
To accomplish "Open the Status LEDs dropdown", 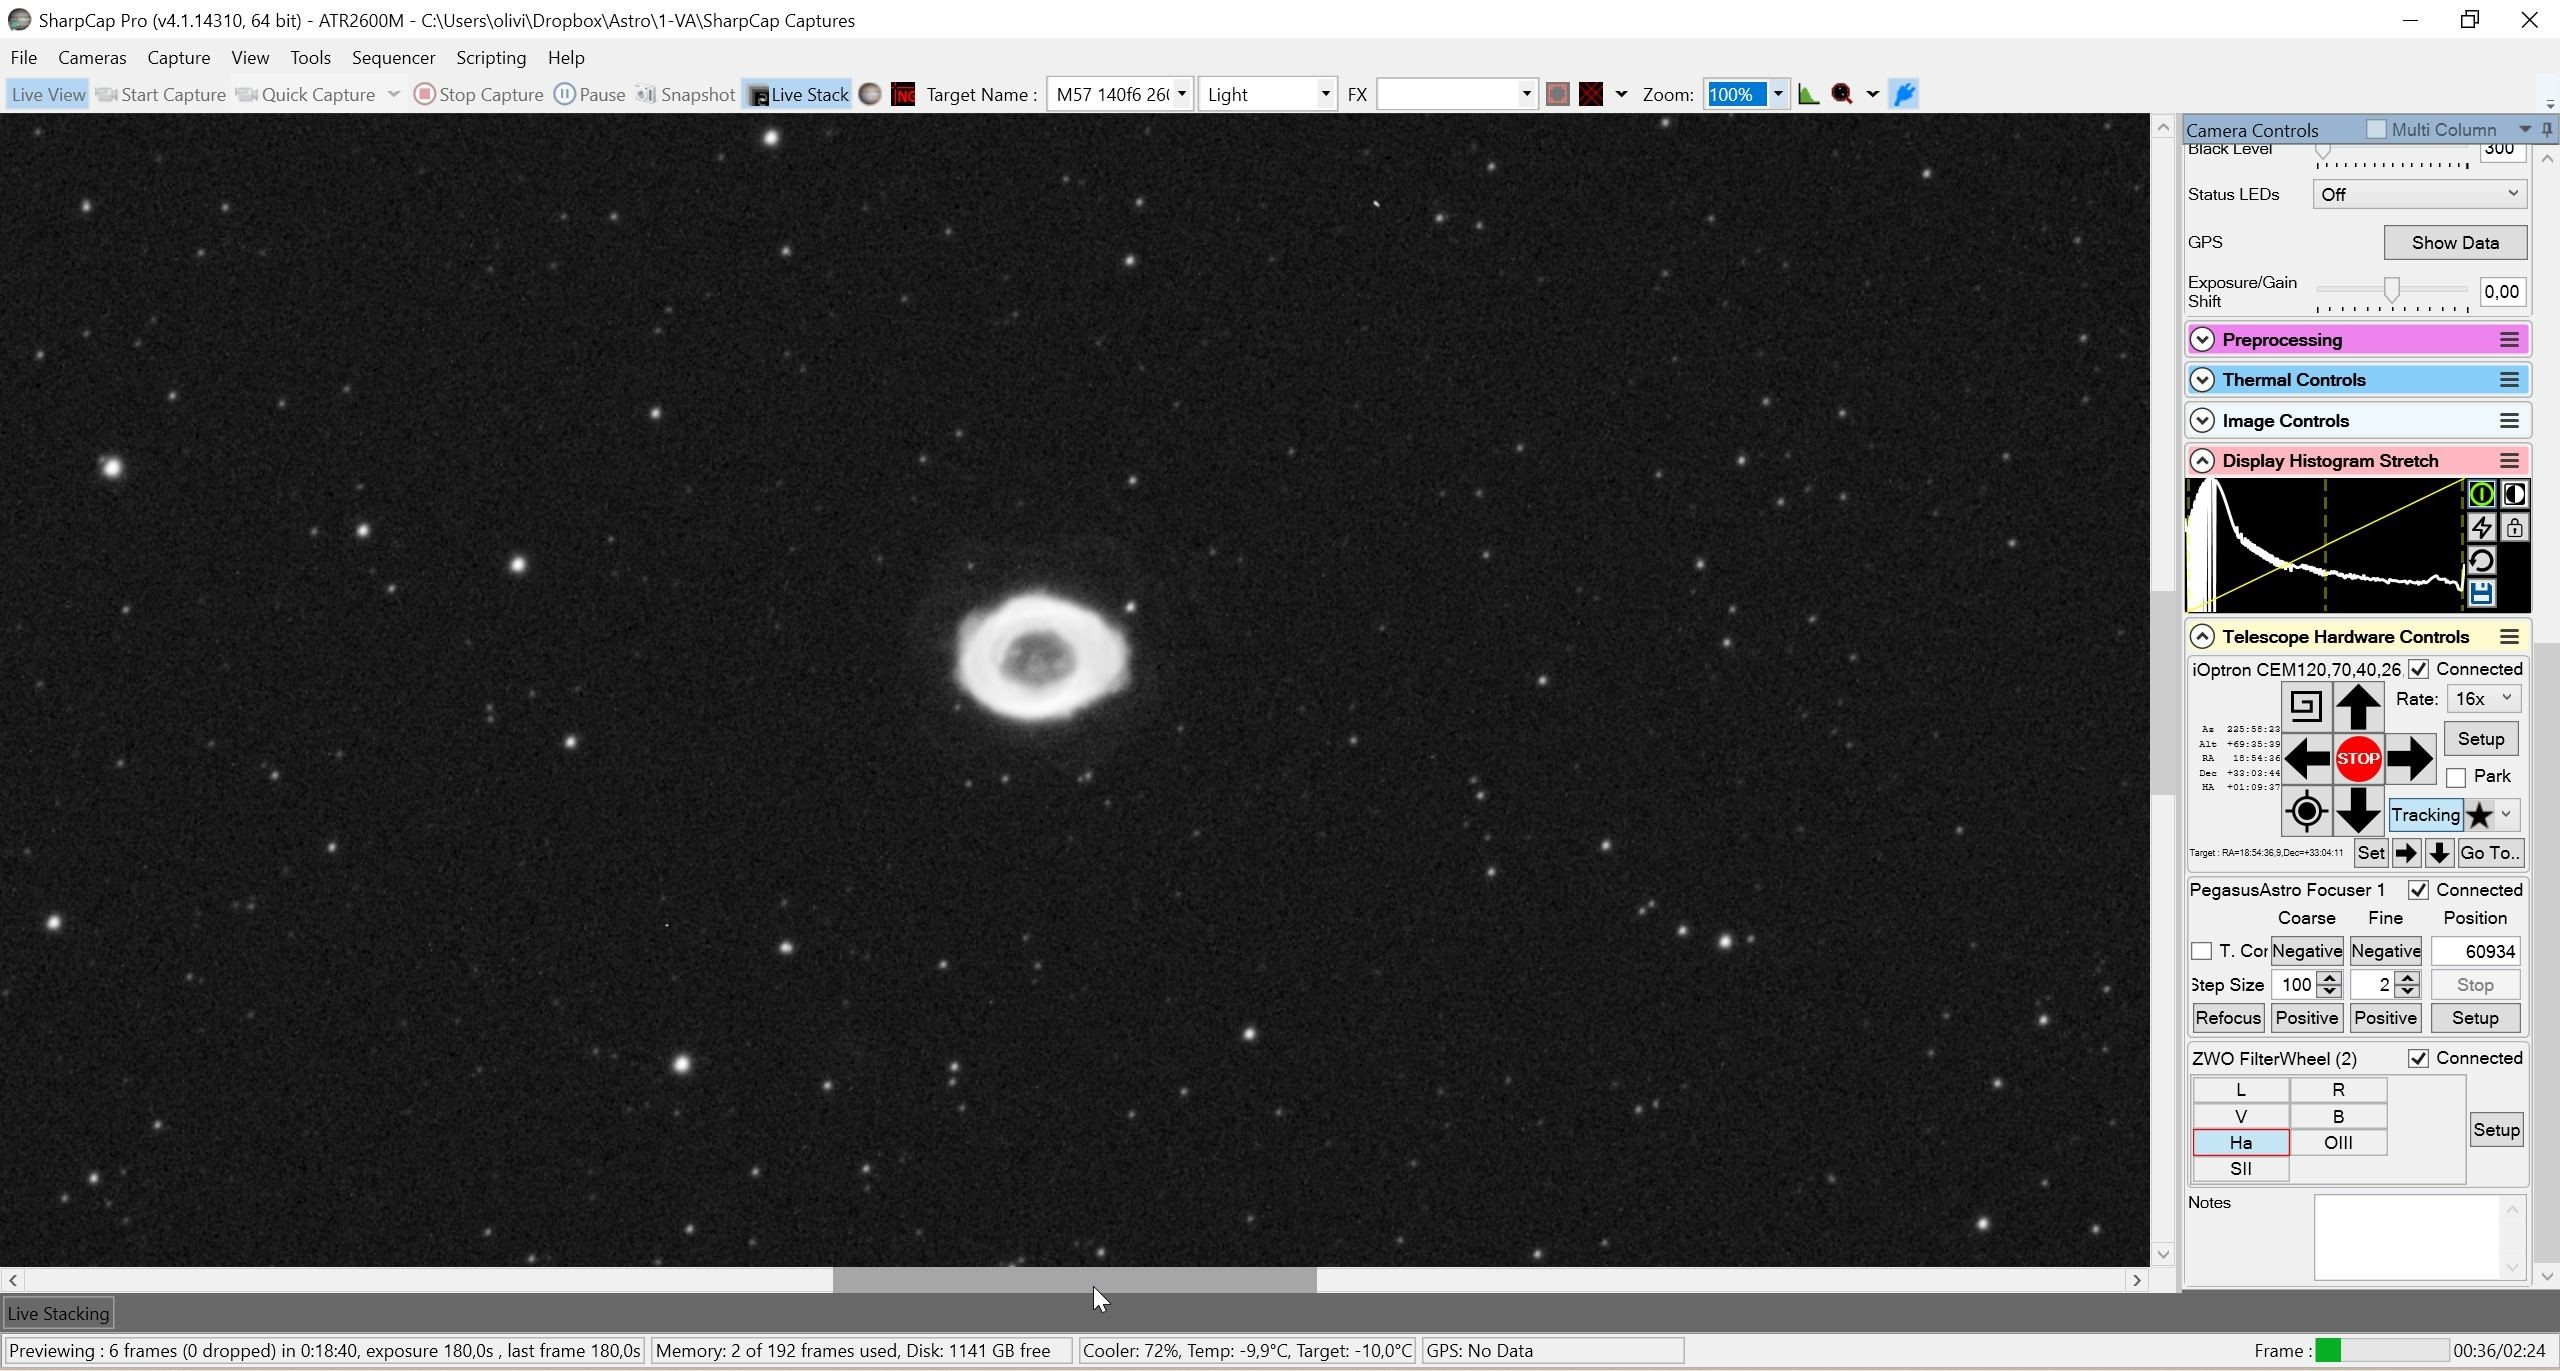I will (x=2418, y=195).
